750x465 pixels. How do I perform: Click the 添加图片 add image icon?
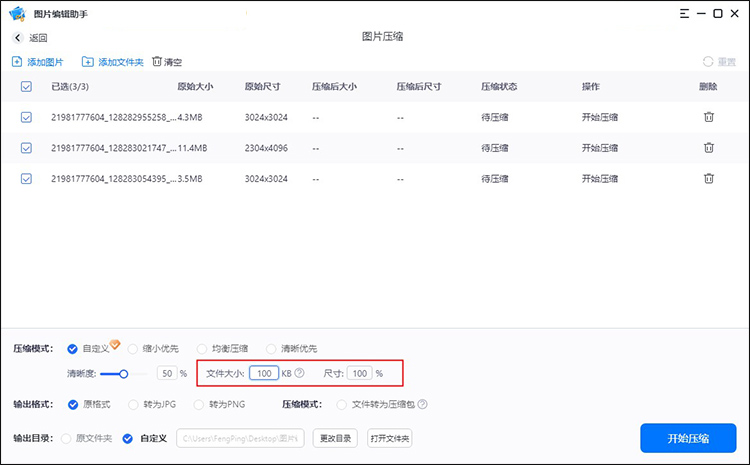(17, 62)
